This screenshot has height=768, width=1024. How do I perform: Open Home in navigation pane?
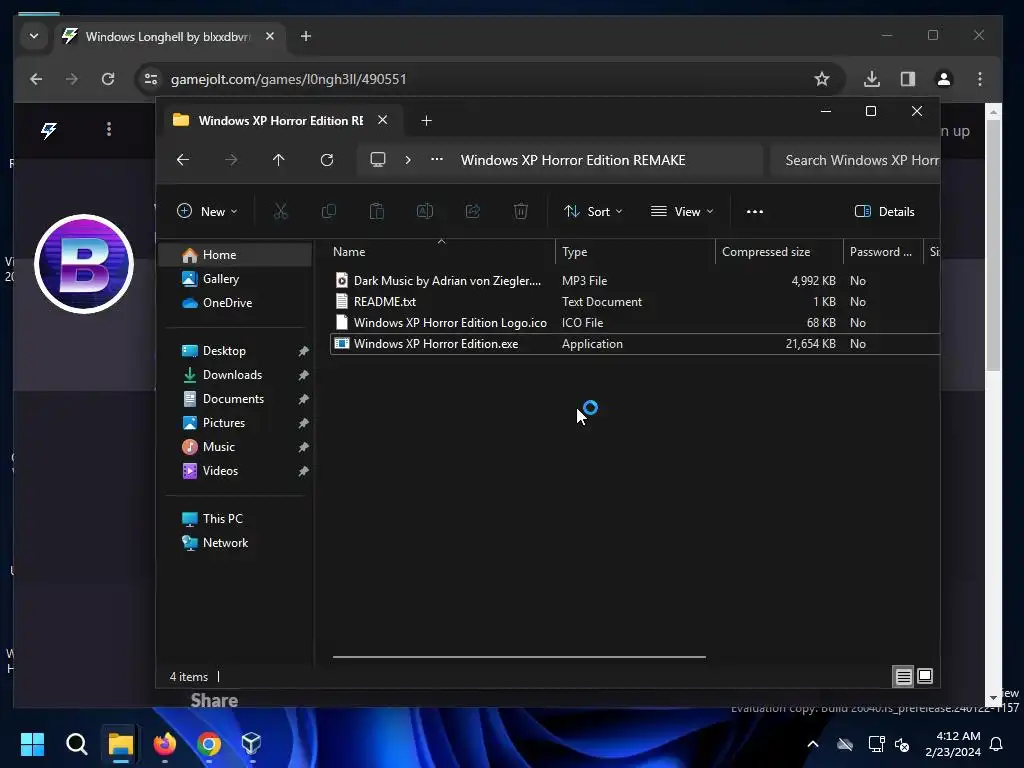pyautogui.click(x=235, y=255)
